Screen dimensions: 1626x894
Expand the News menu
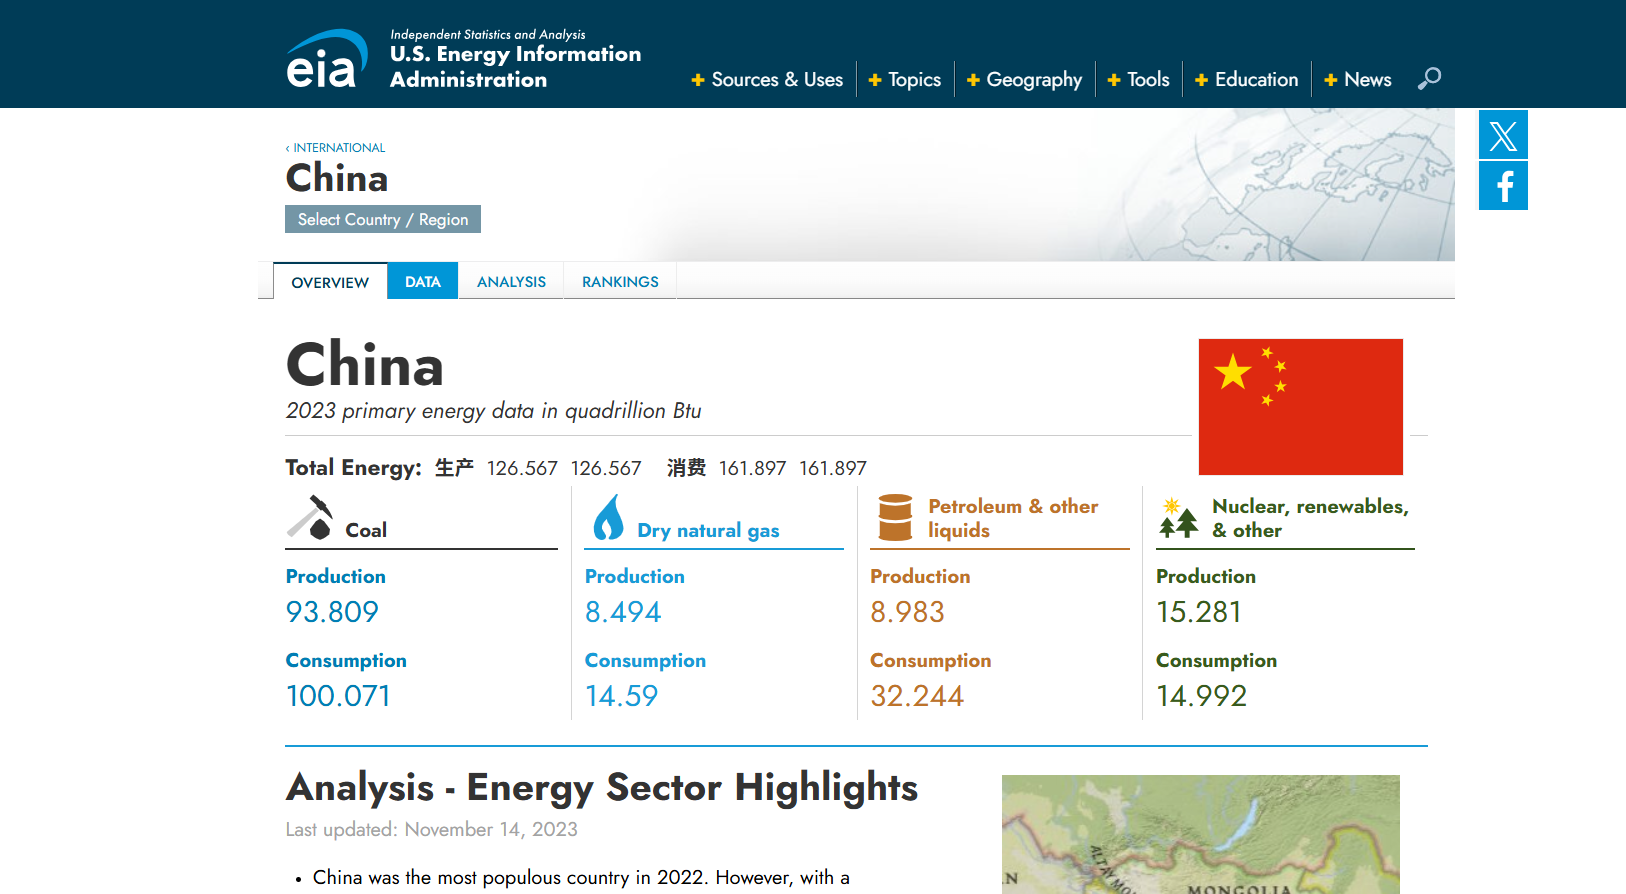[x=1357, y=80]
